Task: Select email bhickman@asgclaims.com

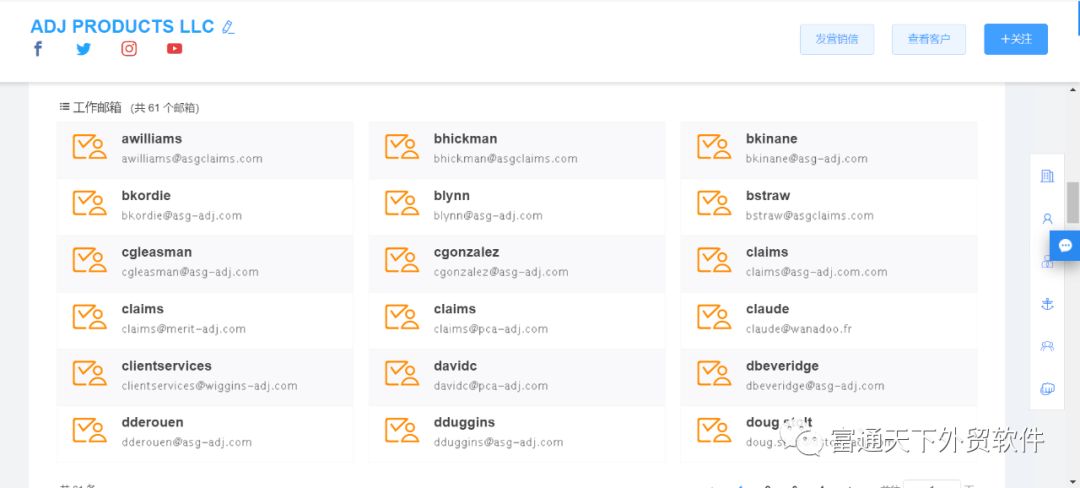Action: 506,159
